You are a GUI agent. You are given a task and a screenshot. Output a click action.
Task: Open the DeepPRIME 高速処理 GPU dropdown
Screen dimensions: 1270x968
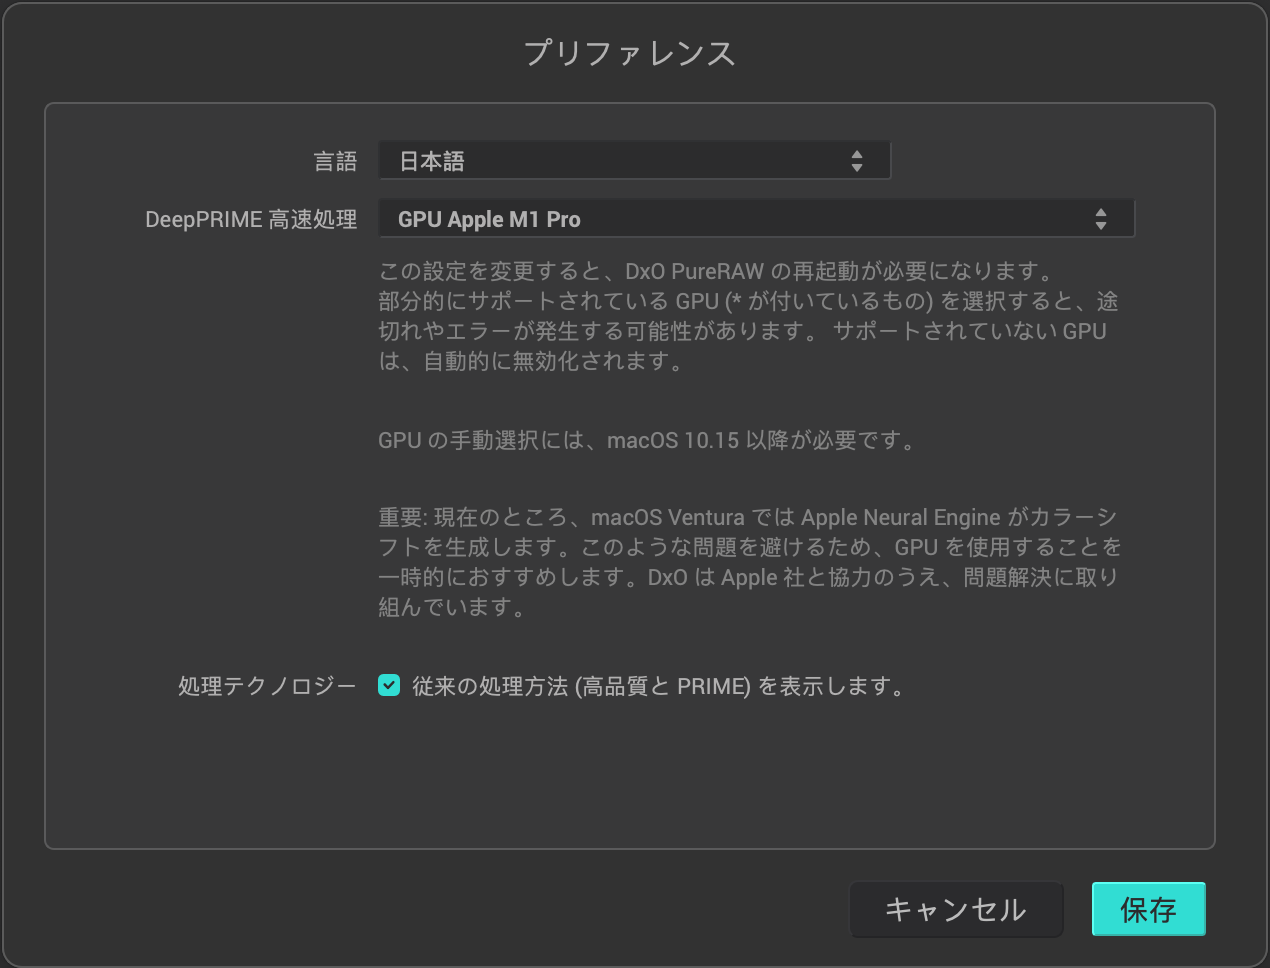(756, 219)
